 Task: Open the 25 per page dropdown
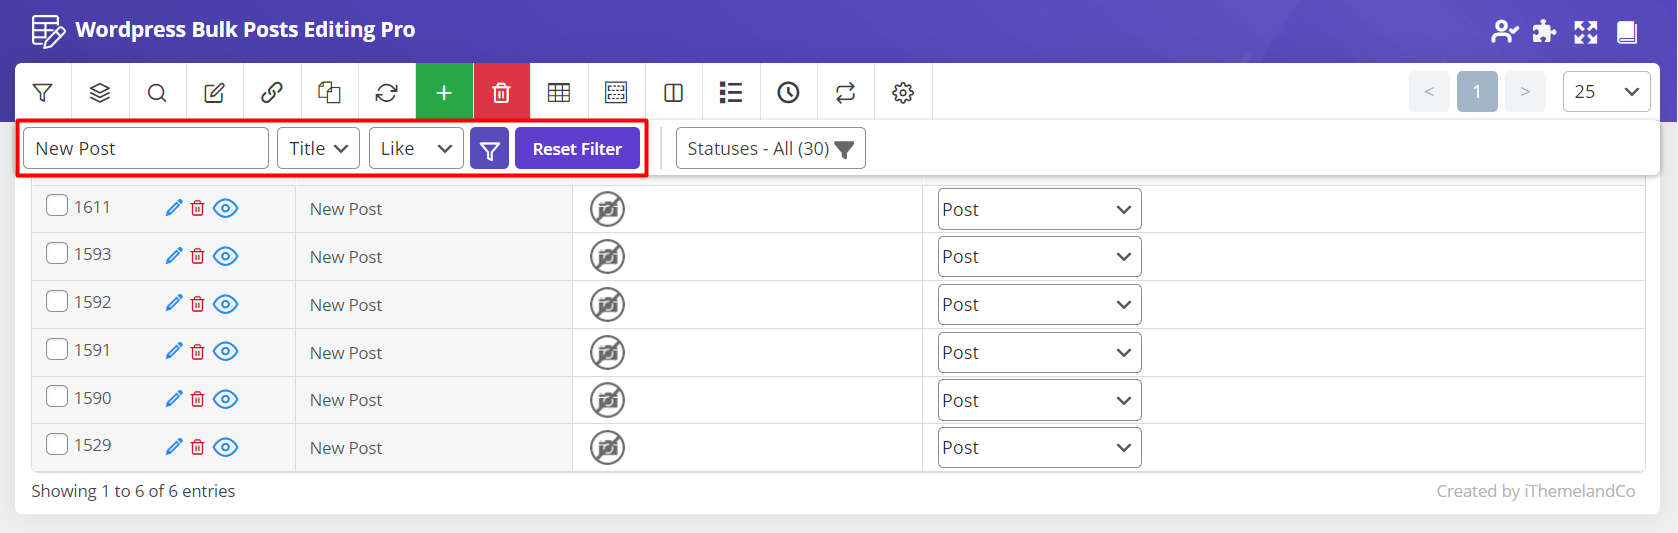coord(1606,92)
